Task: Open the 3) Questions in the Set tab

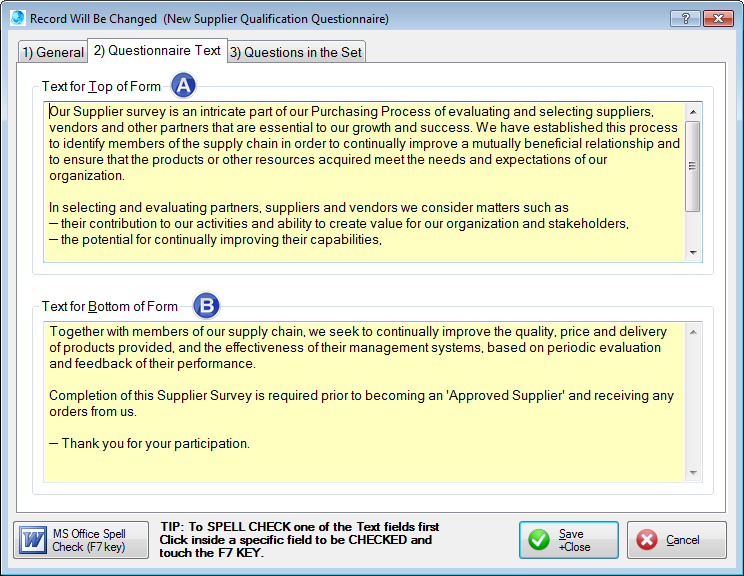Action: point(296,52)
